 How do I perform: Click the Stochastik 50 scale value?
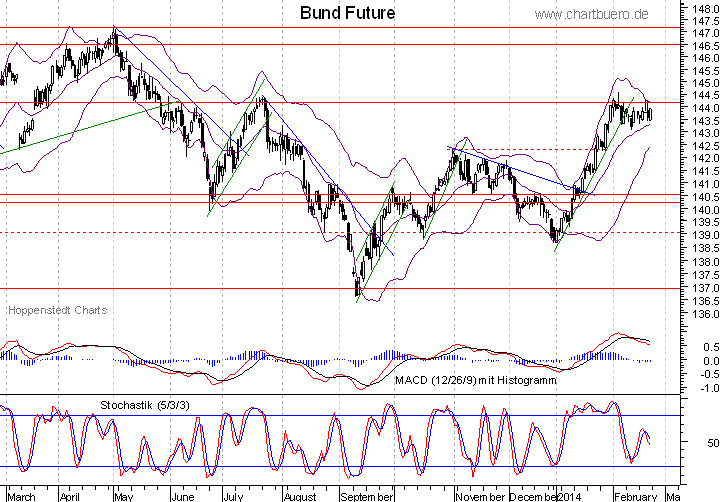pyautogui.click(x=713, y=443)
